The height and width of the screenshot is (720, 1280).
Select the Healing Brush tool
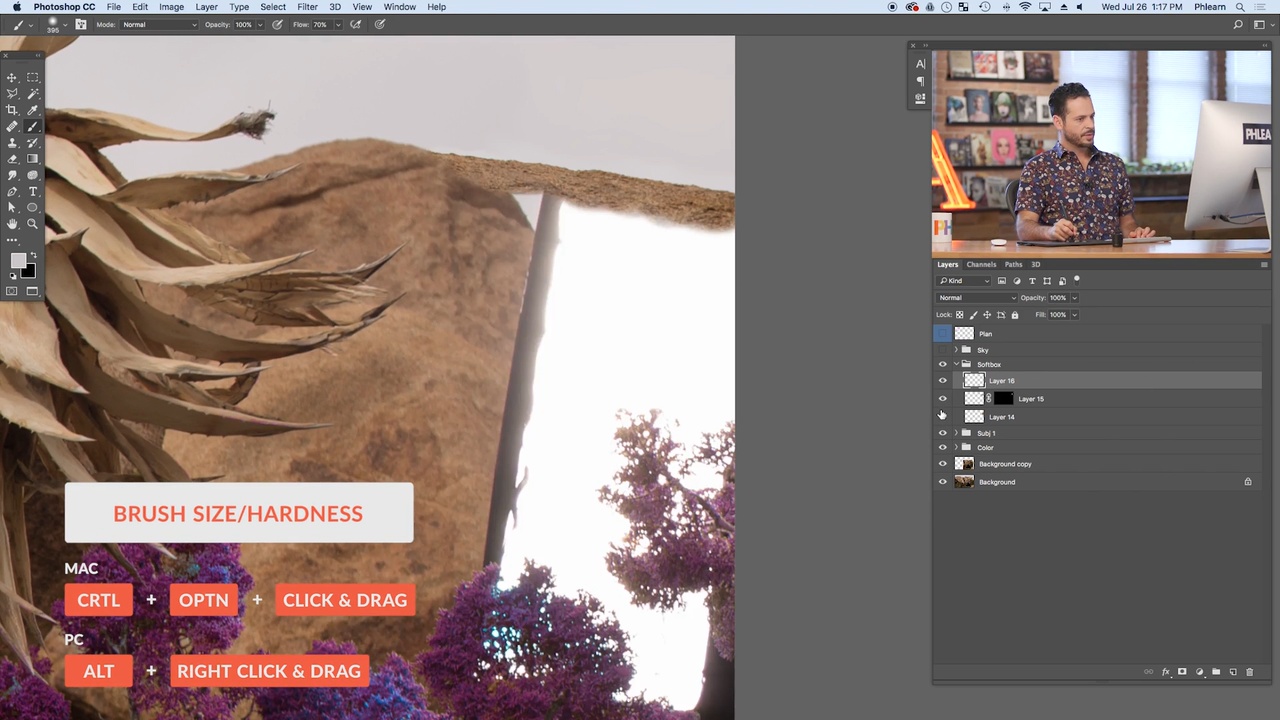[x=12, y=126]
